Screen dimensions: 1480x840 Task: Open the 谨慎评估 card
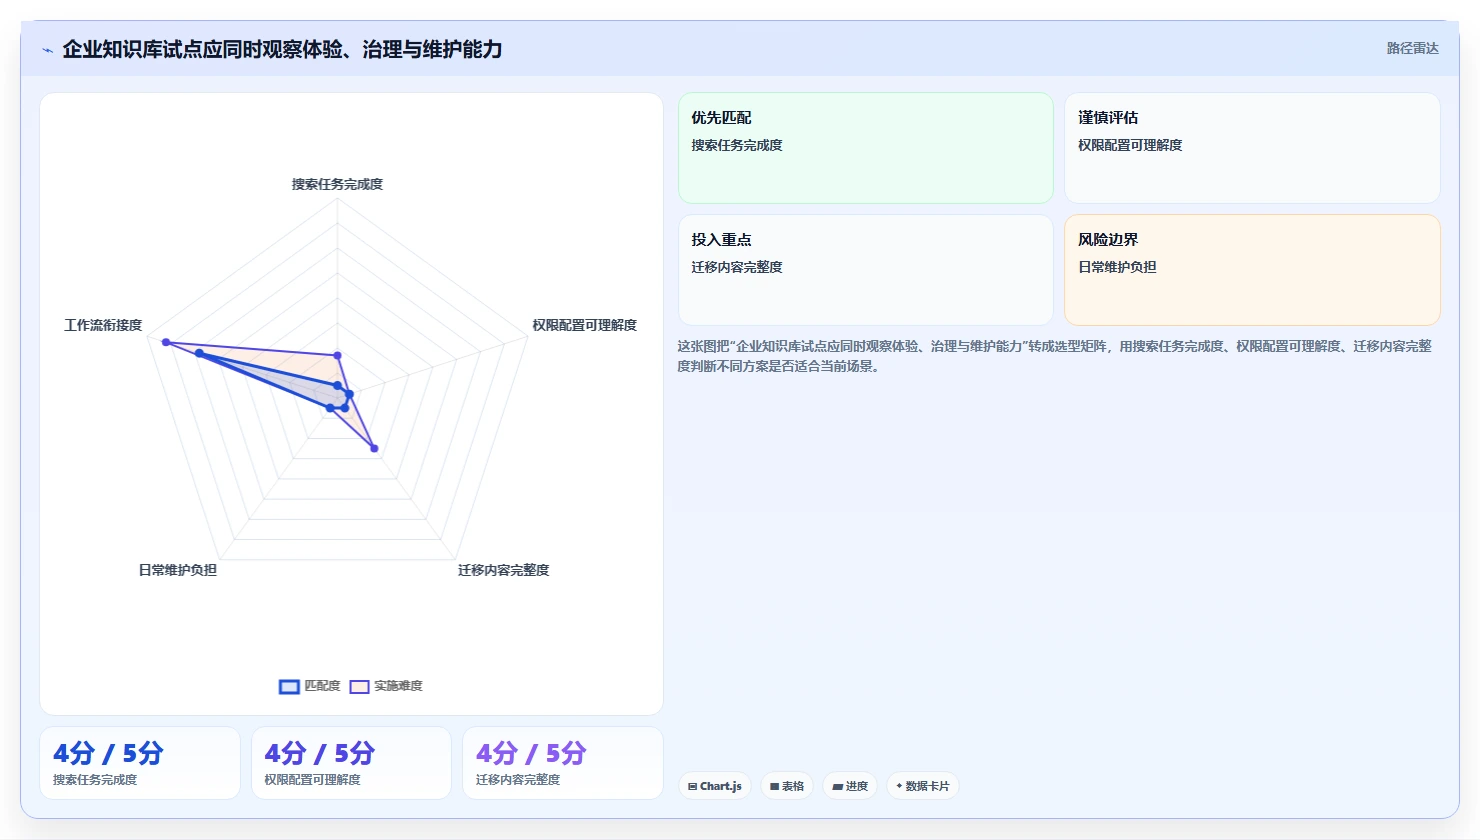[1252, 148]
